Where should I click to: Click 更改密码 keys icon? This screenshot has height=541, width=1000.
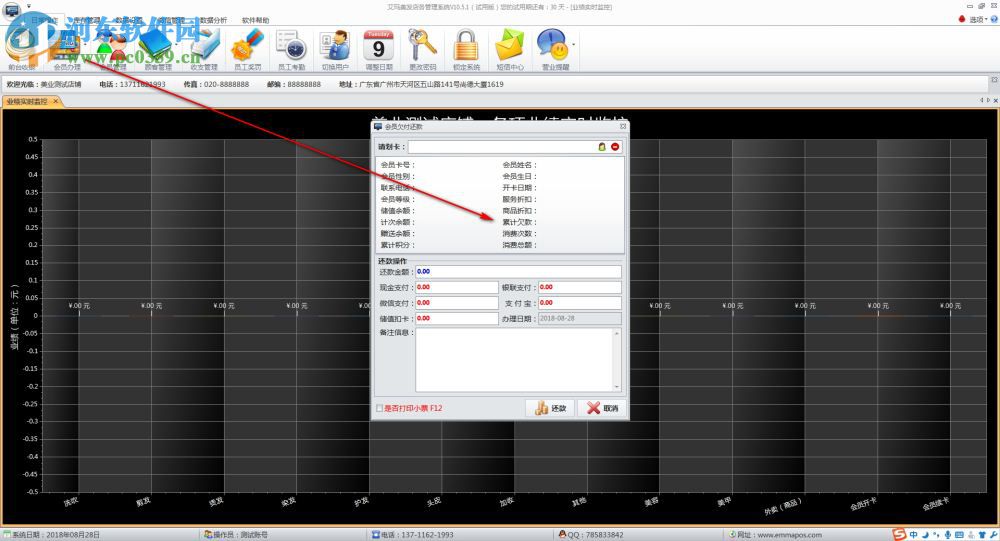422,50
